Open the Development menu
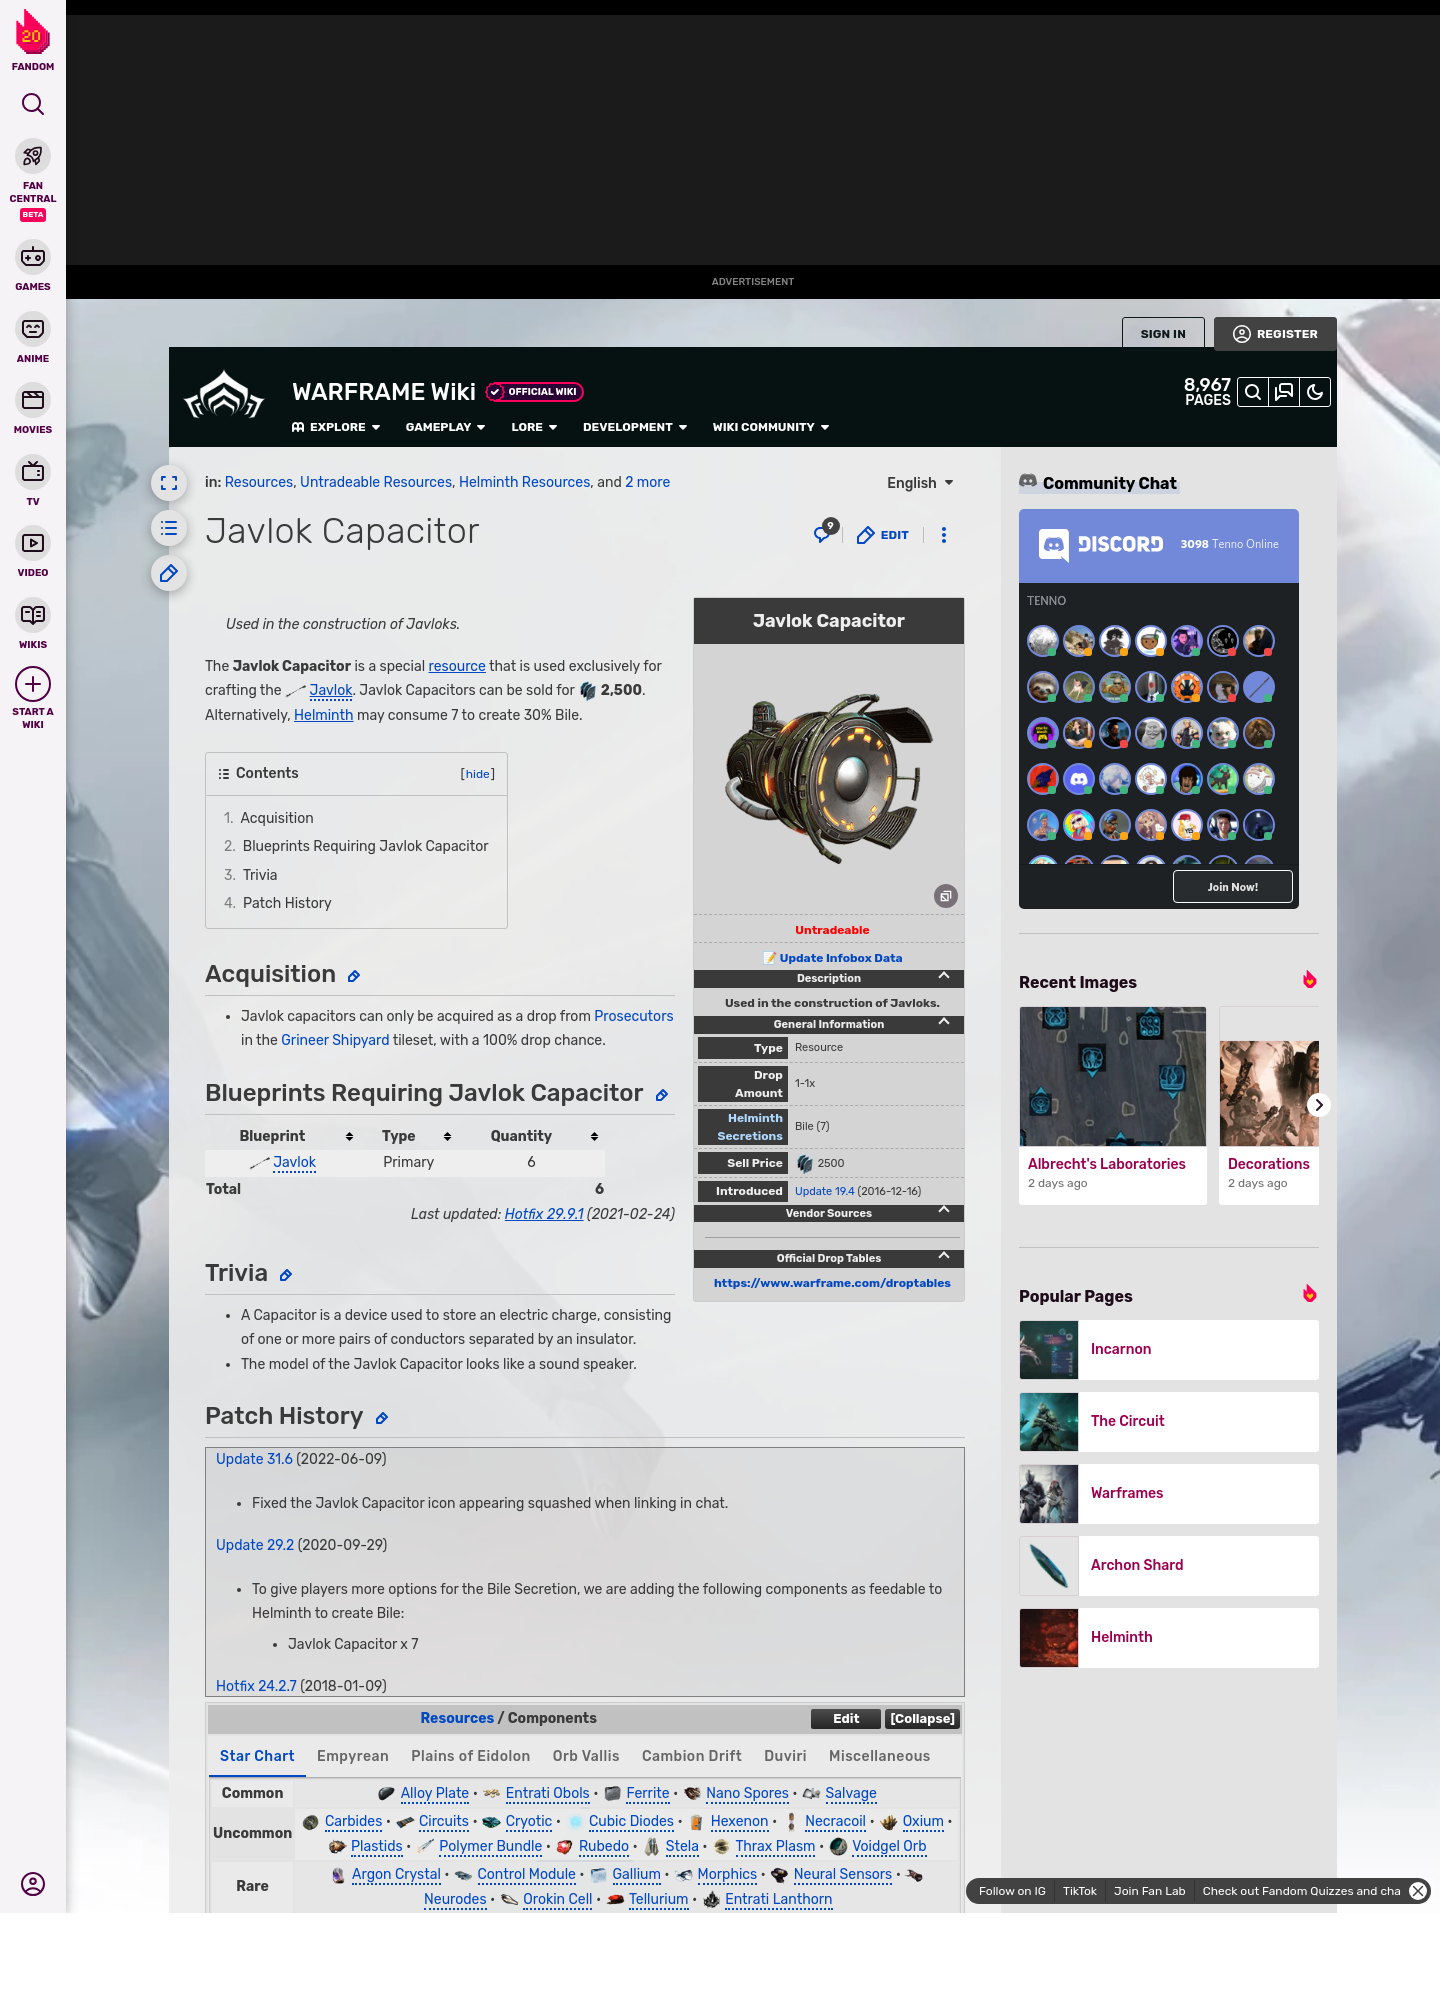 [635, 427]
